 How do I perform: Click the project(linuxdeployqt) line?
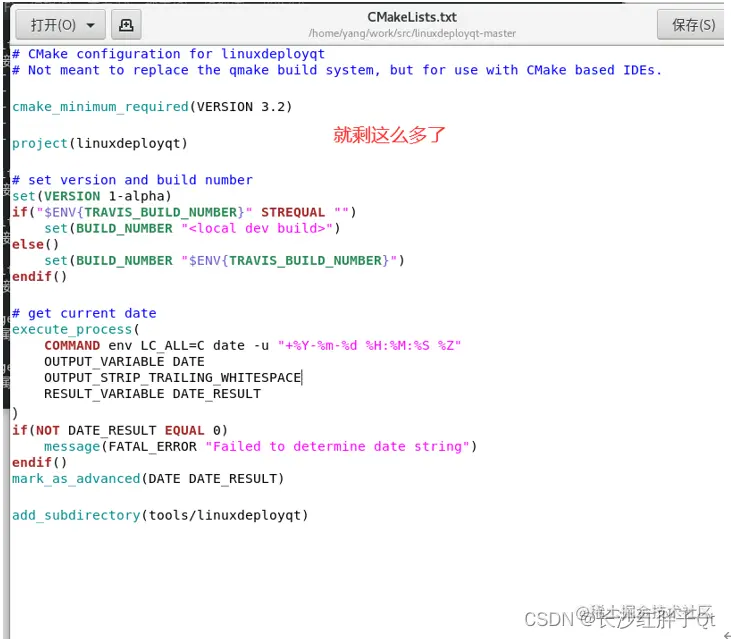pyautogui.click(x=100, y=143)
